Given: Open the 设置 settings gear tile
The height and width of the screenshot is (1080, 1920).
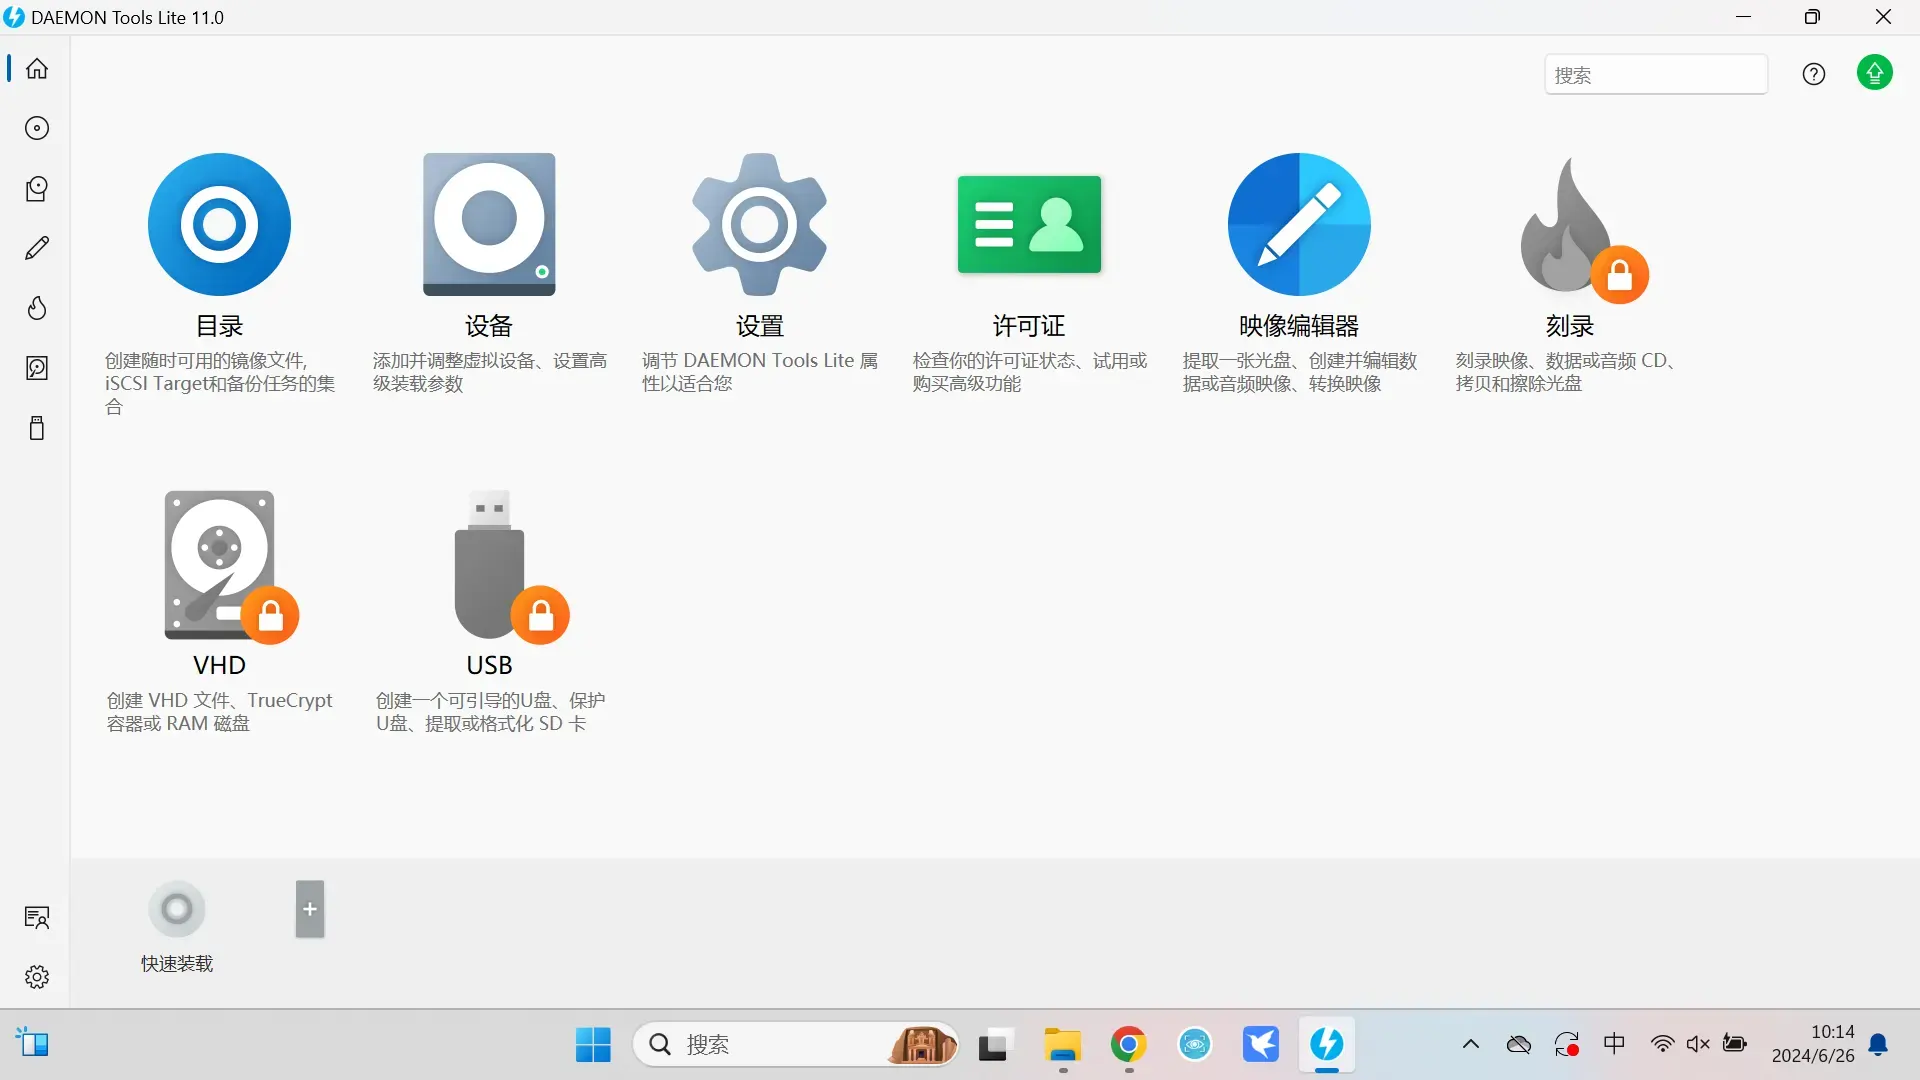Looking at the screenshot, I should [x=759, y=224].
